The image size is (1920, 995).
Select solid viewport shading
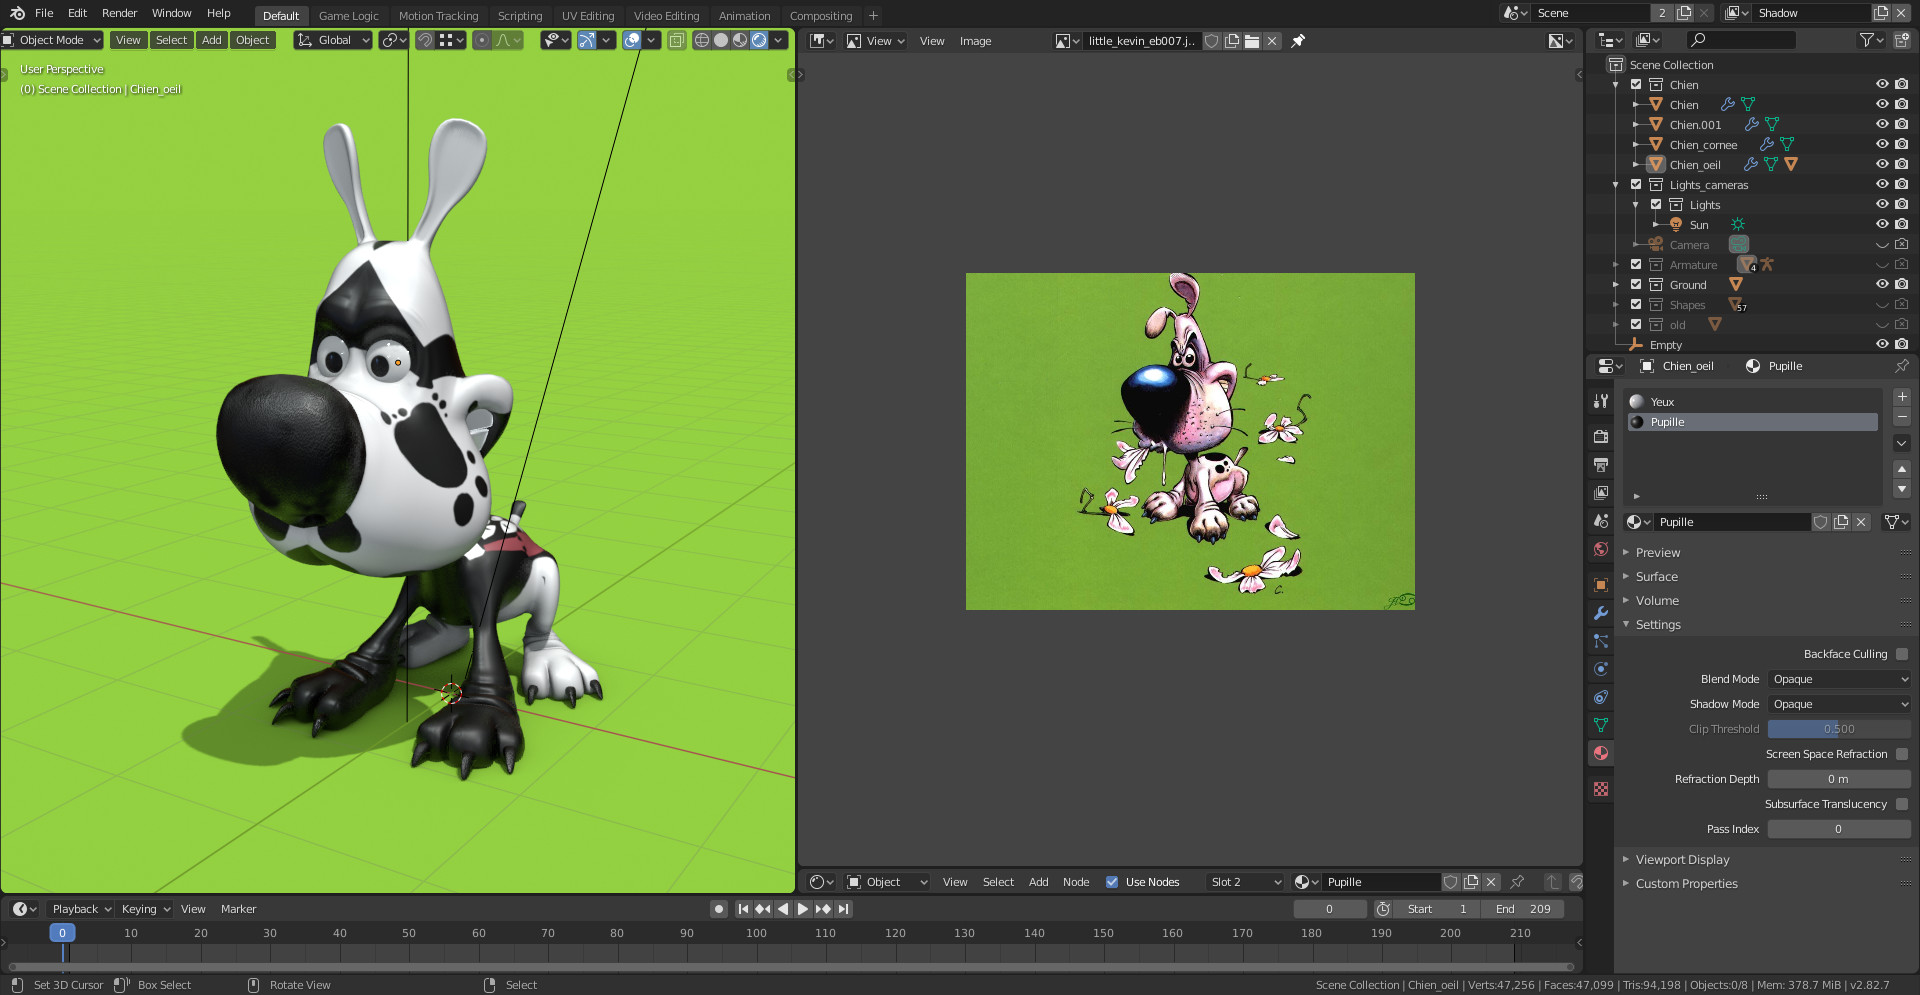coord(721,40)
